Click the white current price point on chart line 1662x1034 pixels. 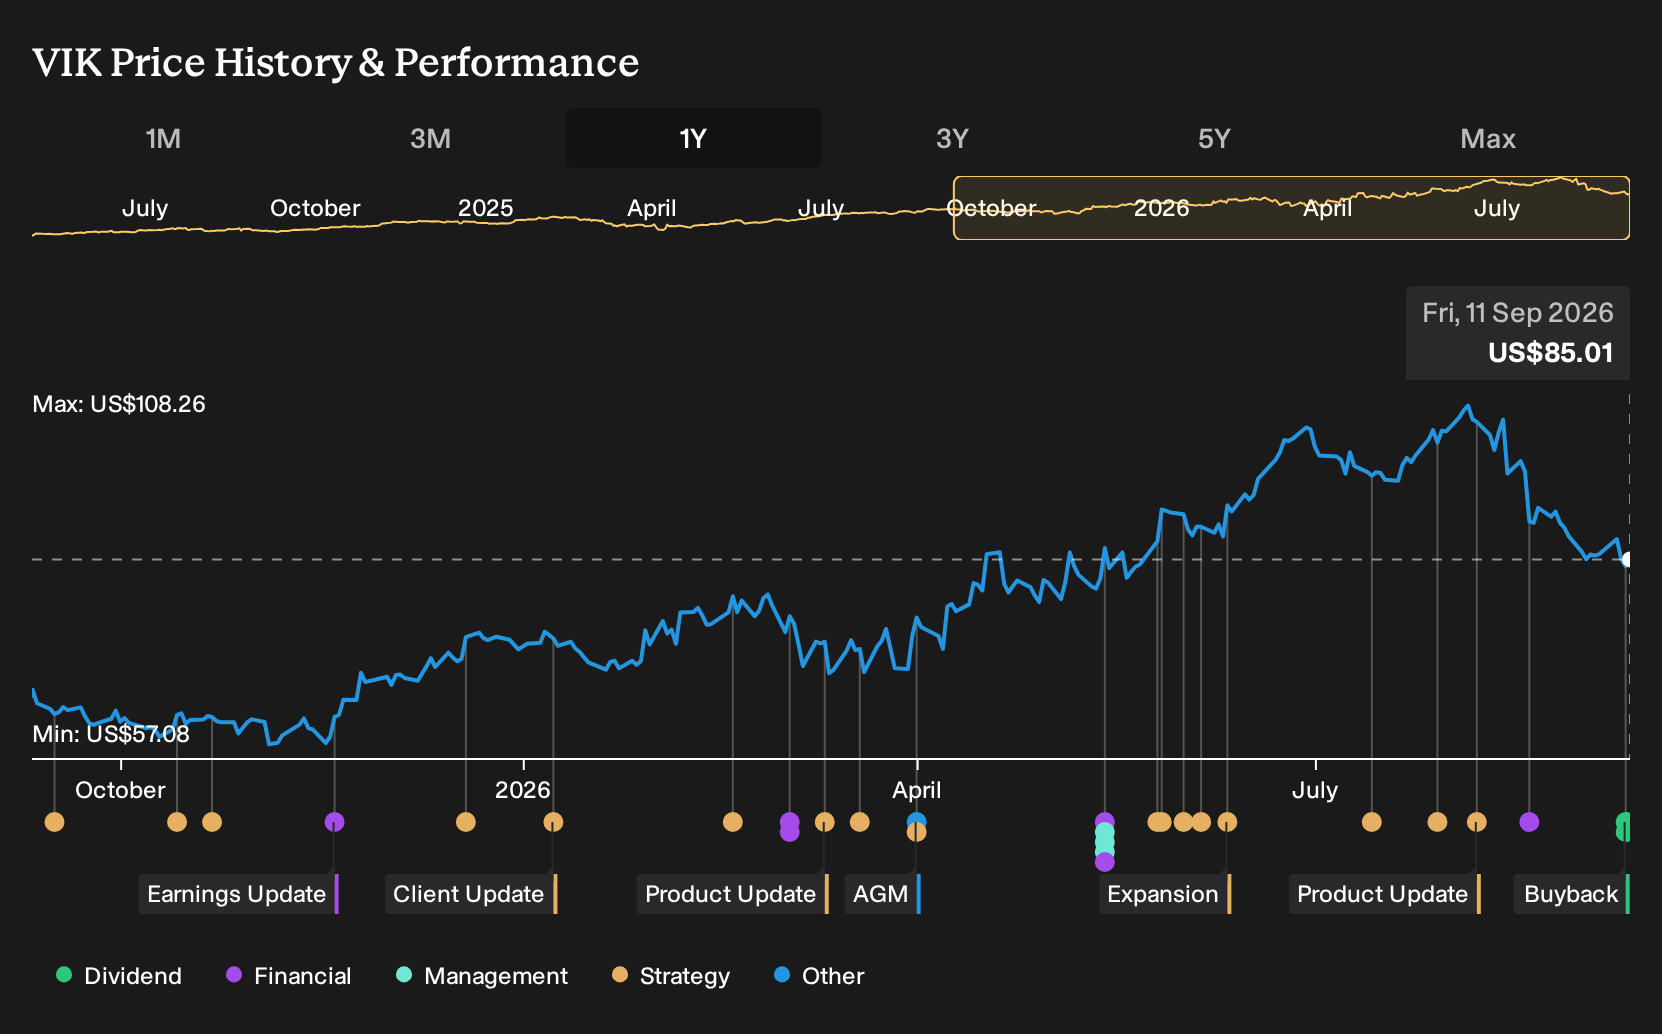click(1627, 559)
